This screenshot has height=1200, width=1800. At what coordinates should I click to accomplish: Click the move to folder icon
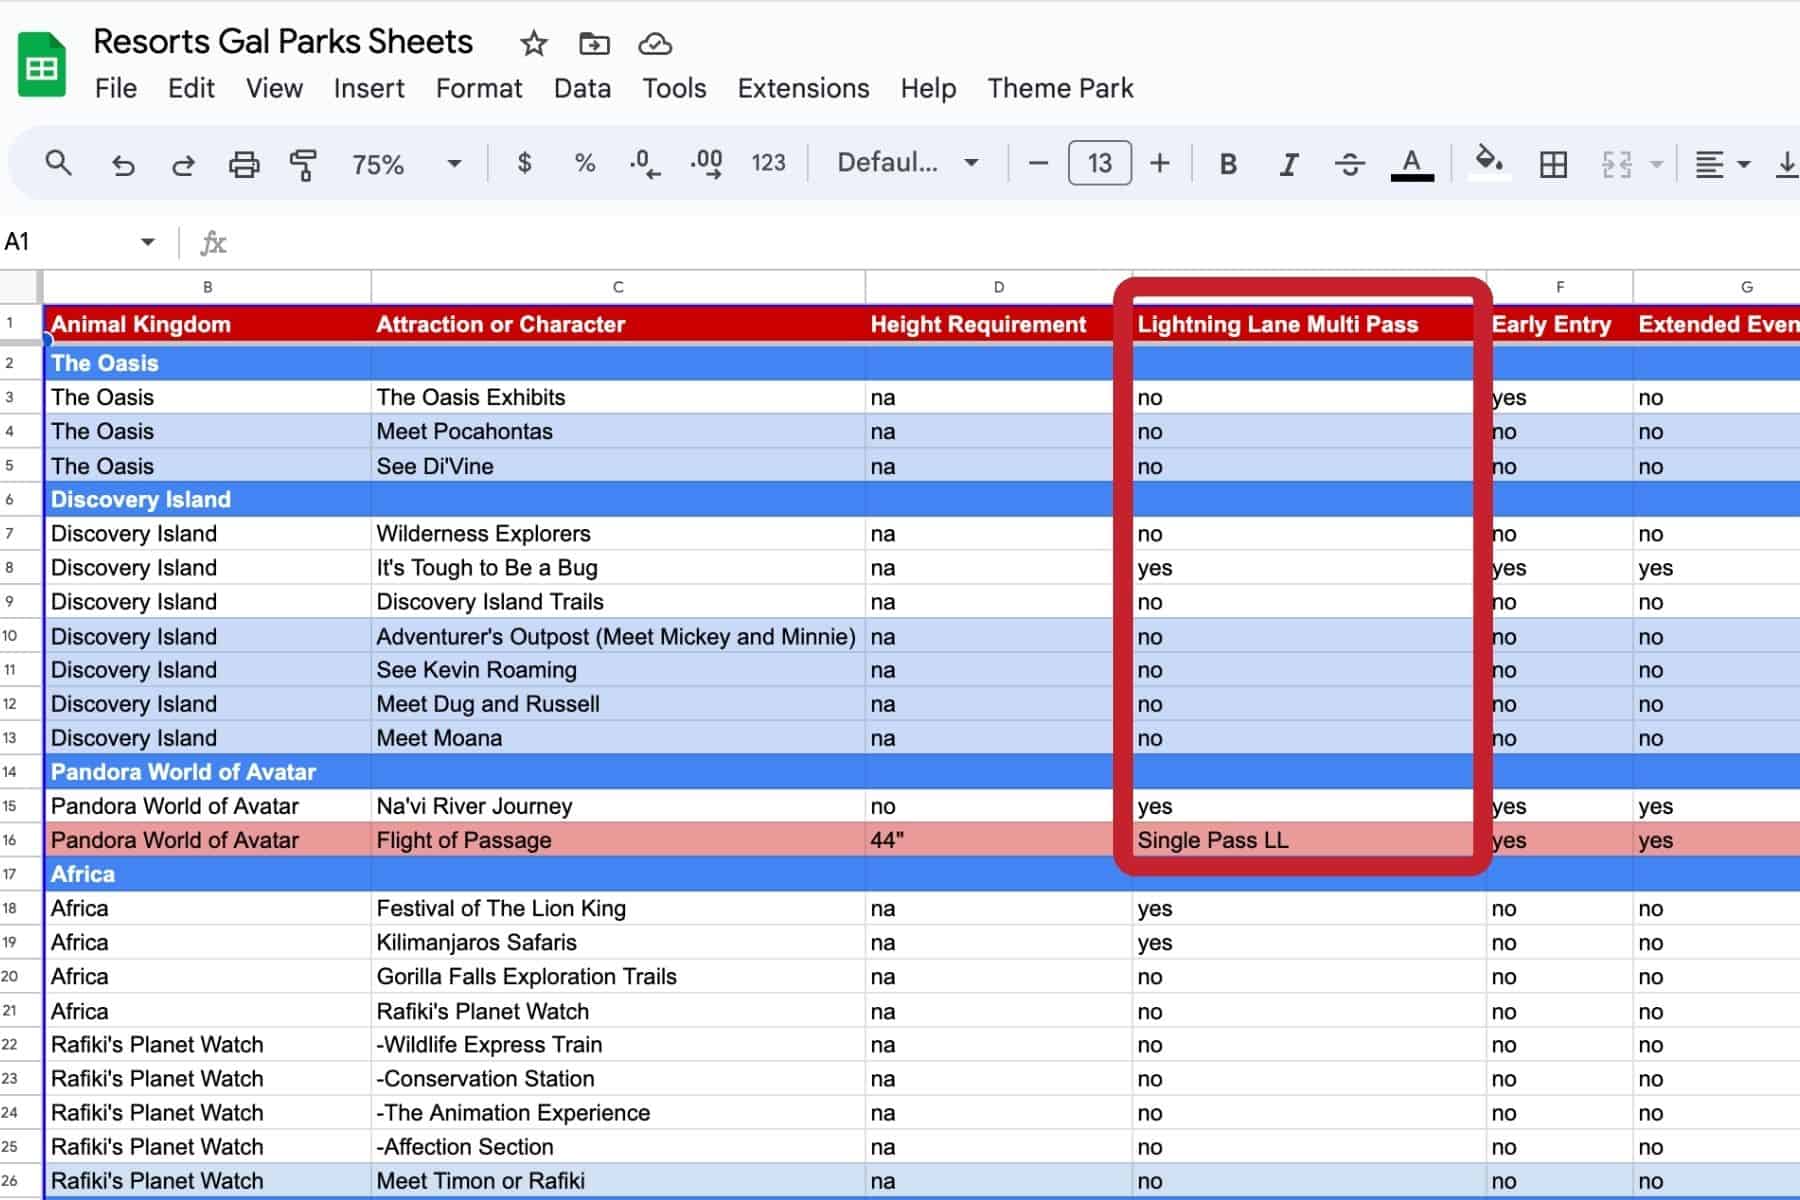594,43
